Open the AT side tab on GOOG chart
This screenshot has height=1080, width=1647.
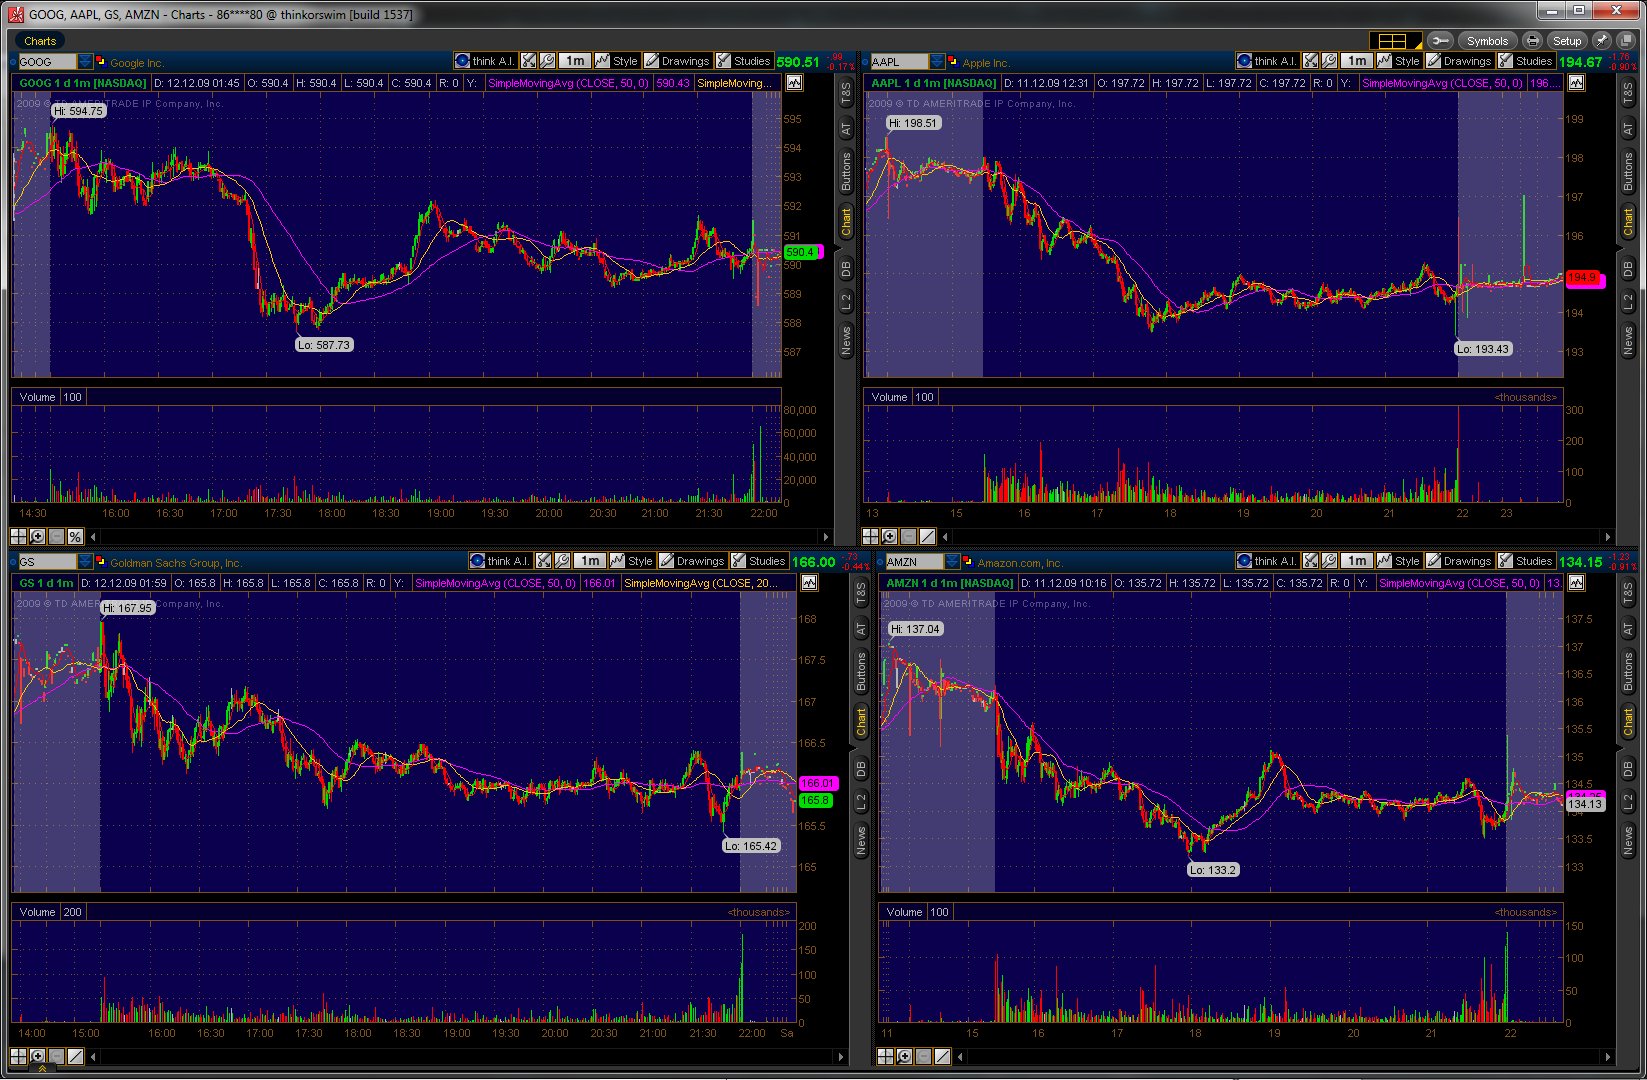[x=846, y=129]
